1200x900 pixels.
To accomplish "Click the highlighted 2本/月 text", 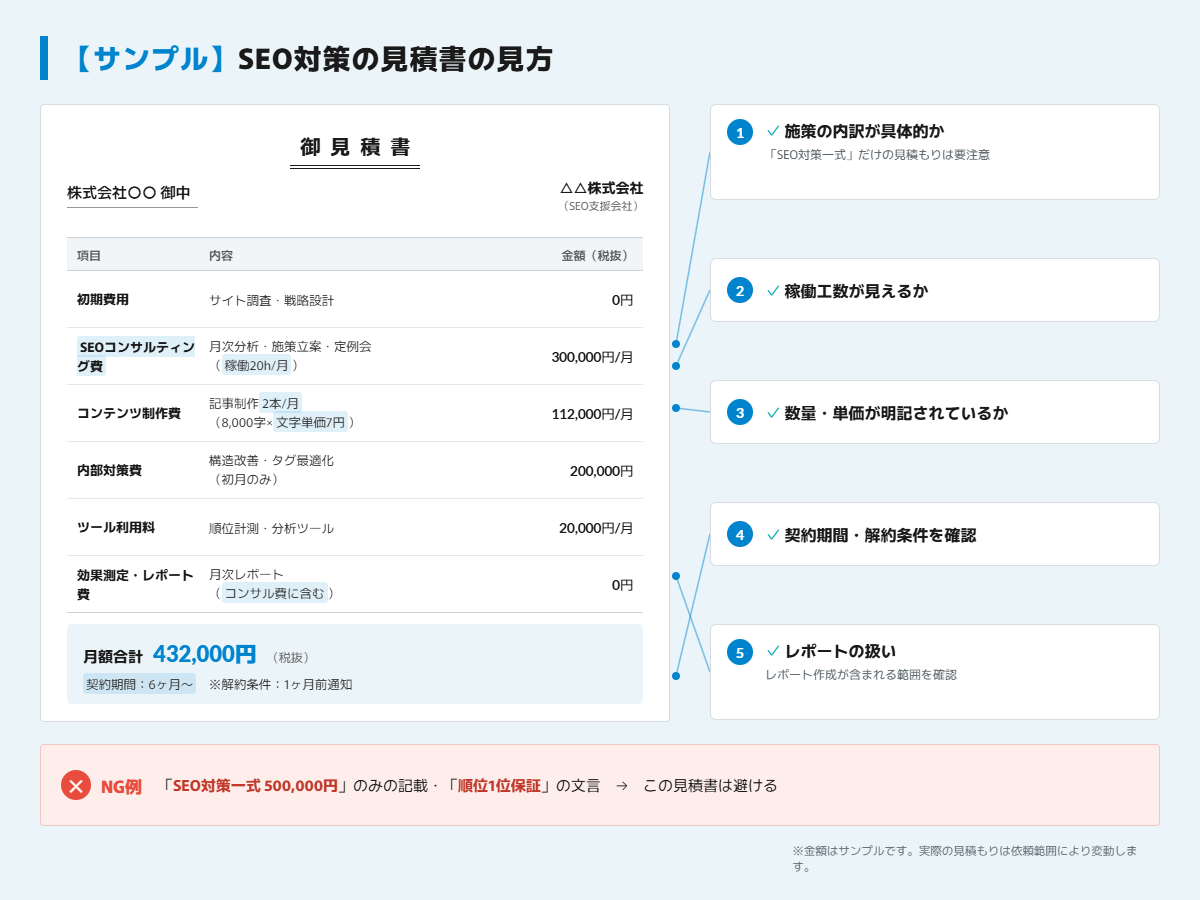I will 280,403.
